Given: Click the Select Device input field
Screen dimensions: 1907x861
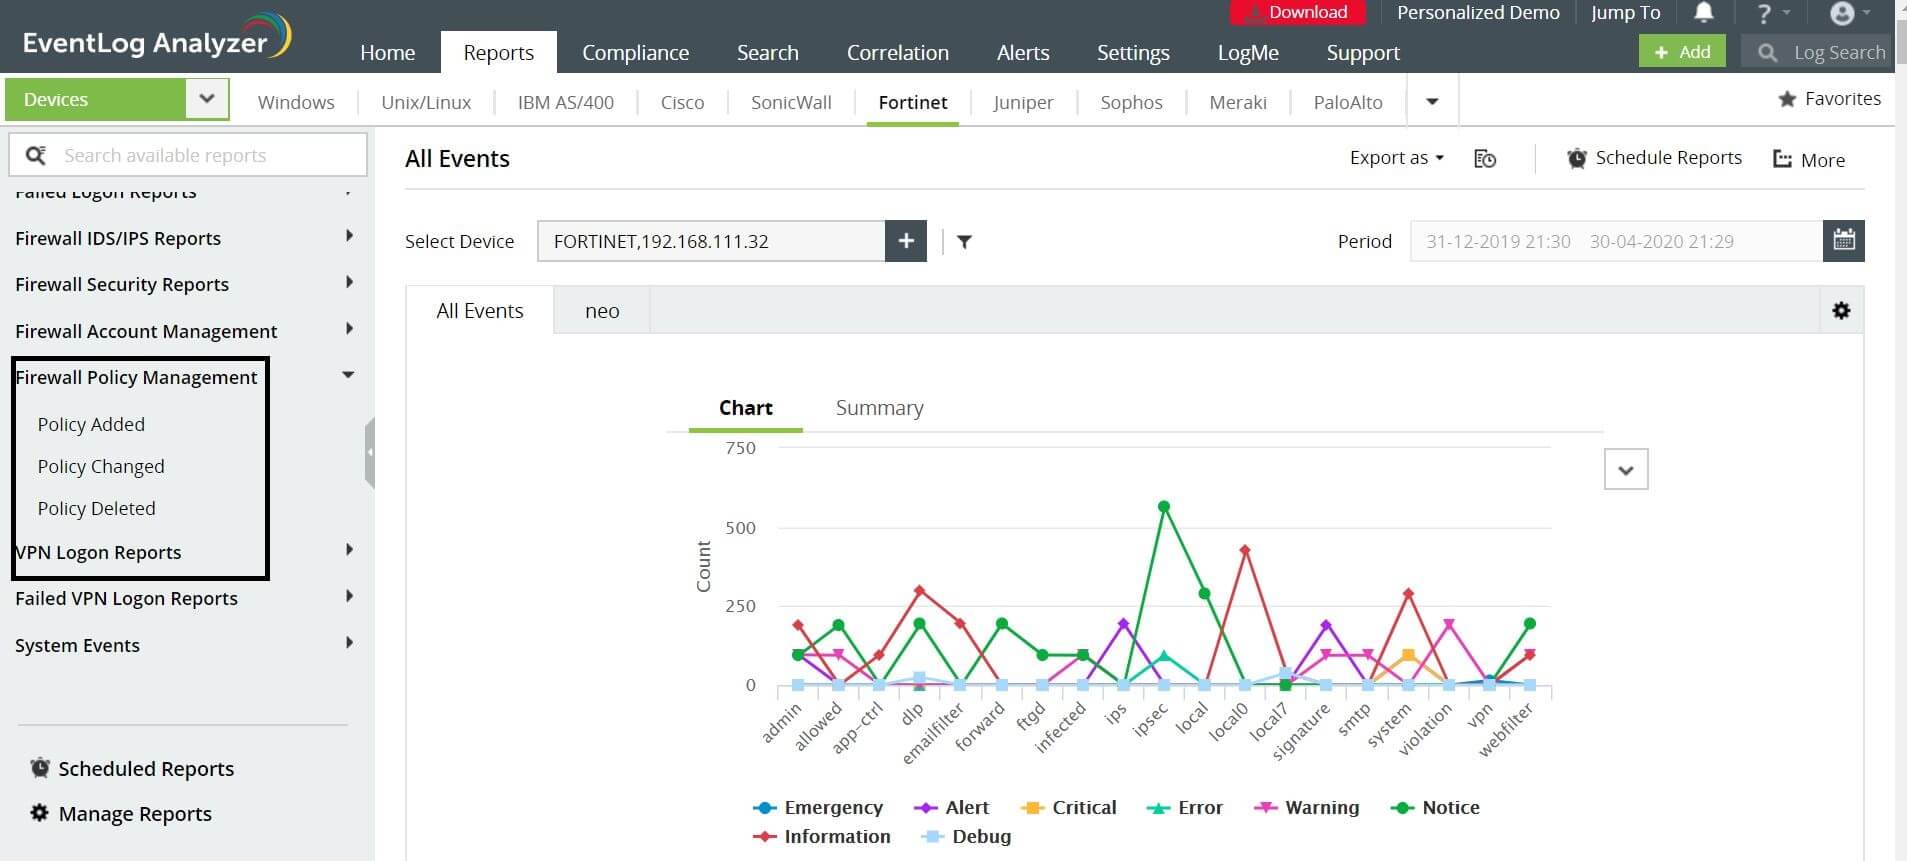Looking at the screenshot, I should [x=711, y=241].
